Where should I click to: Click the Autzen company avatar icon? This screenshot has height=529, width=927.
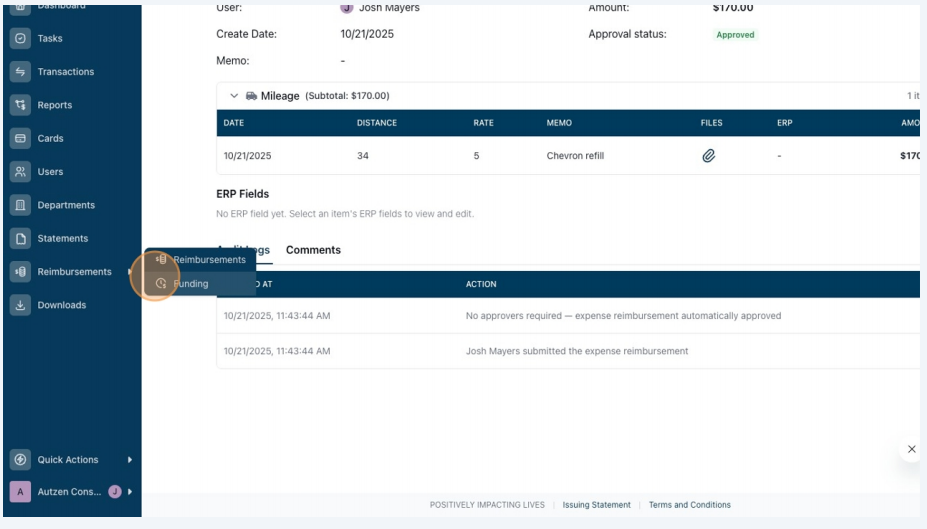(x=20, y=492)
